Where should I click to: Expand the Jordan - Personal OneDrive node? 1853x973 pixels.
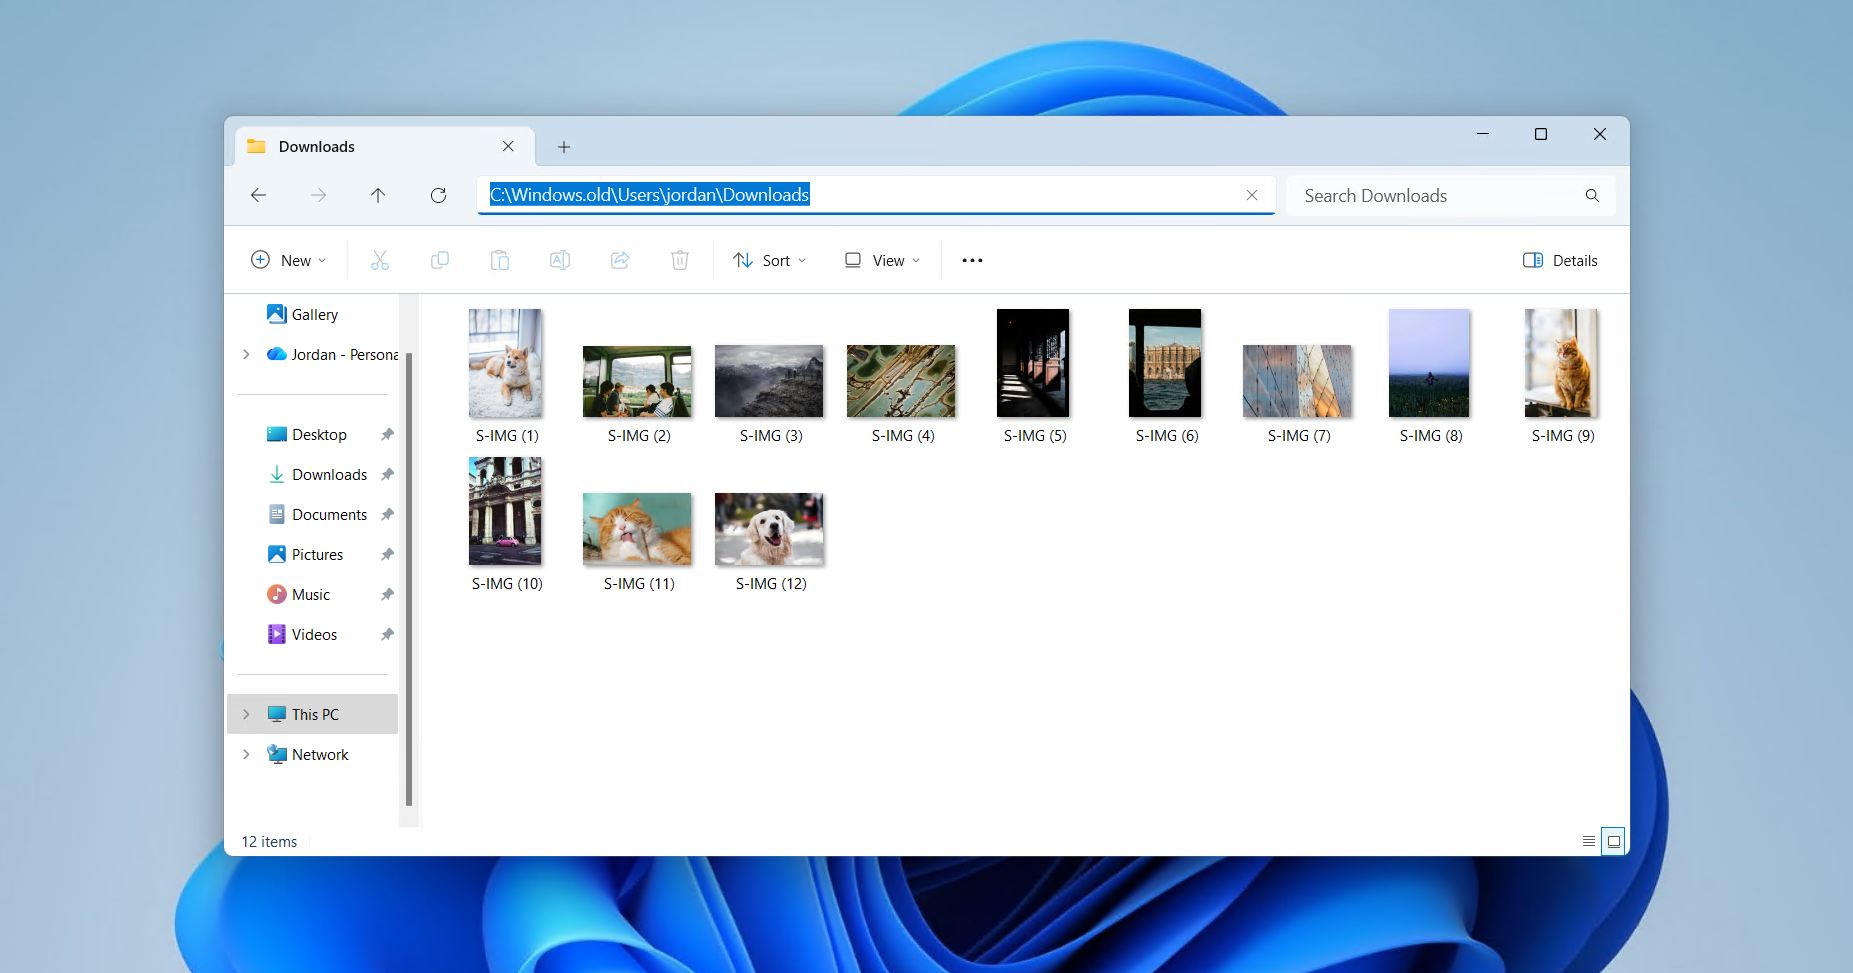coord(246,354)
